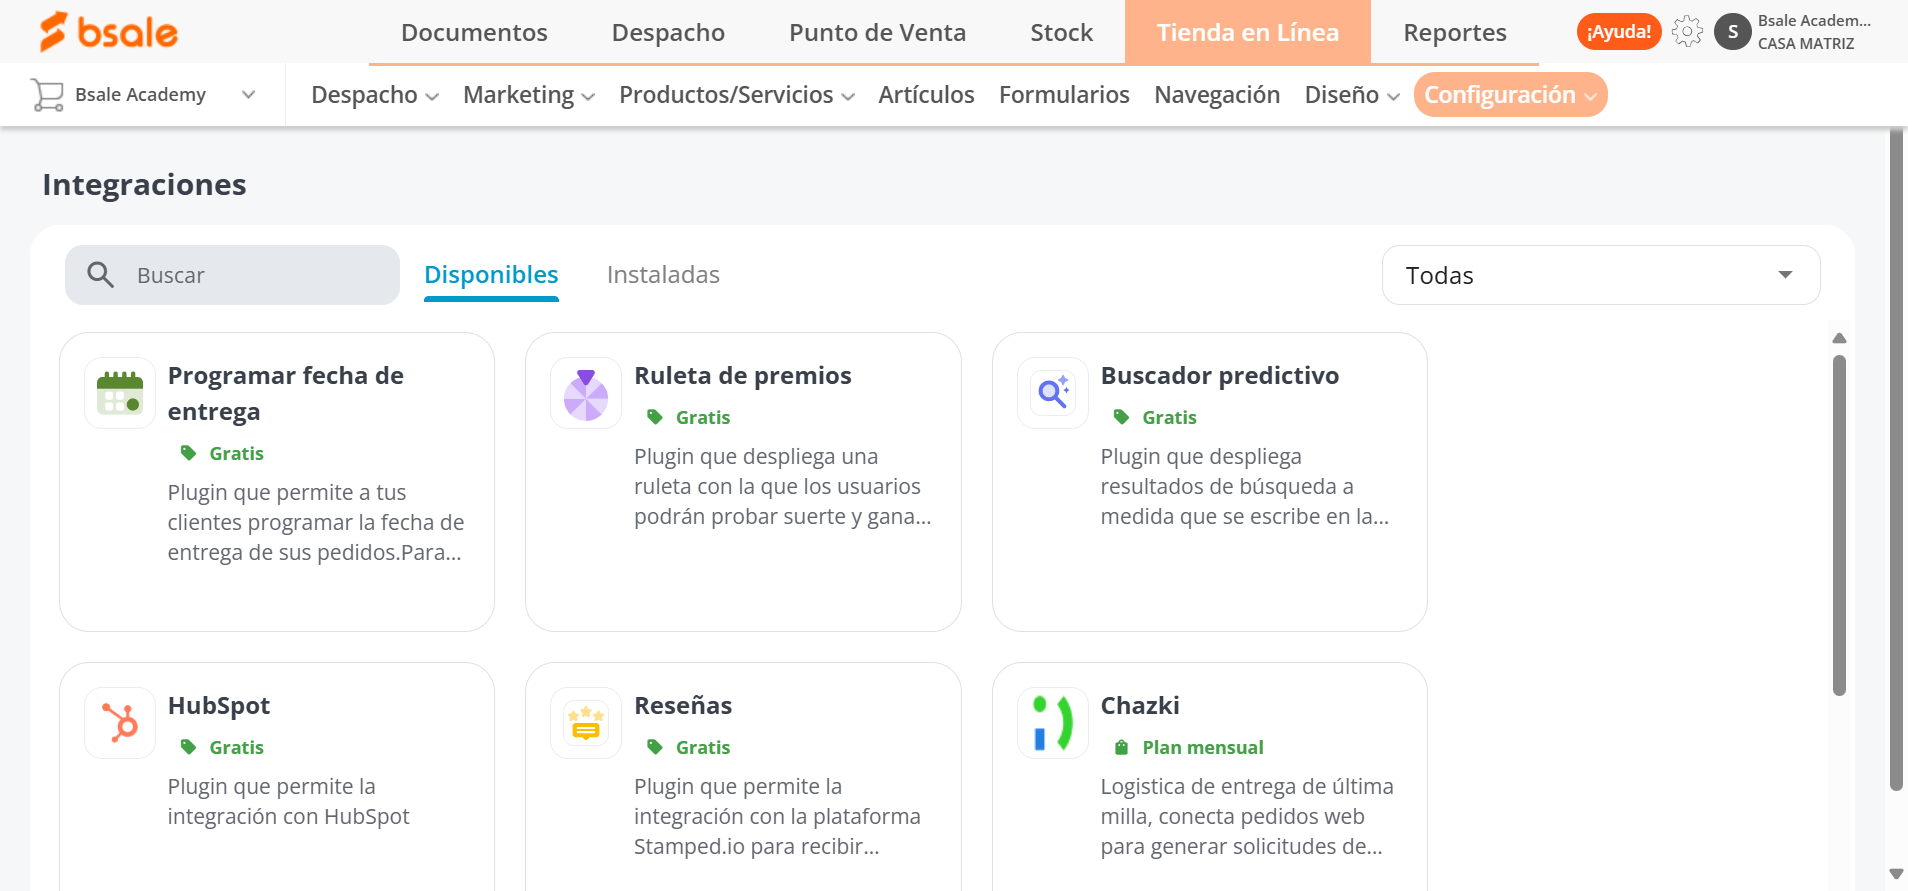Click the Chazki logo icon
Screen dimensions: 1908x891
coord(1053,723)
